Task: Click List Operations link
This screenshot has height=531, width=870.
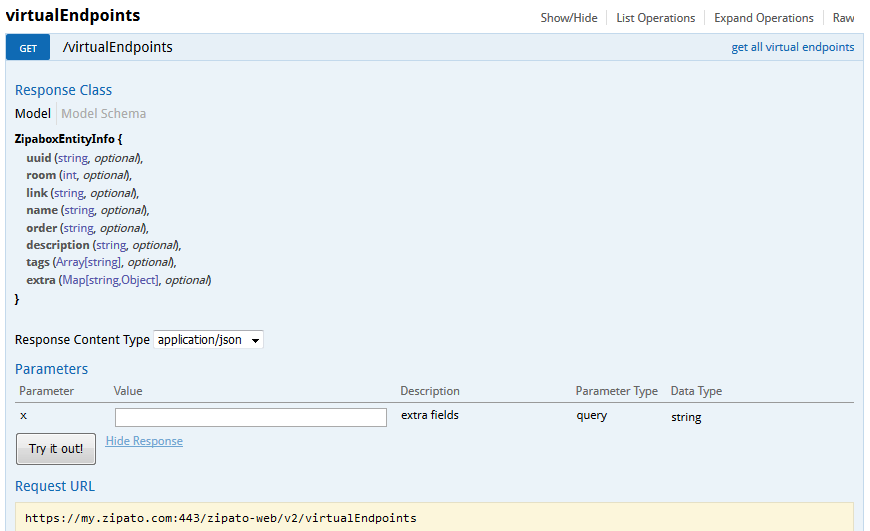Action: (655, 18)
